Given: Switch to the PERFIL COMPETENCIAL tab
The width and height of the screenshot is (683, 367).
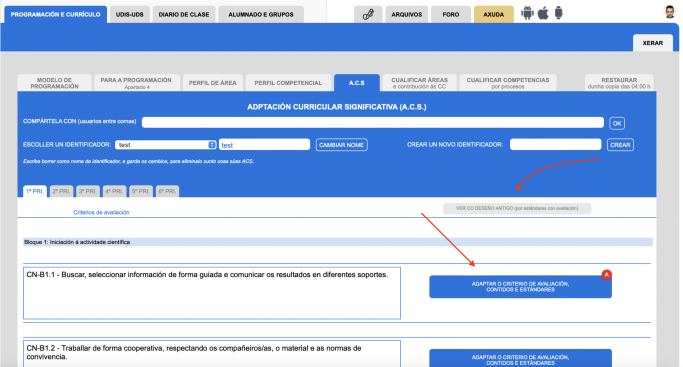Looking at the screenshot, I should (288, 83).
